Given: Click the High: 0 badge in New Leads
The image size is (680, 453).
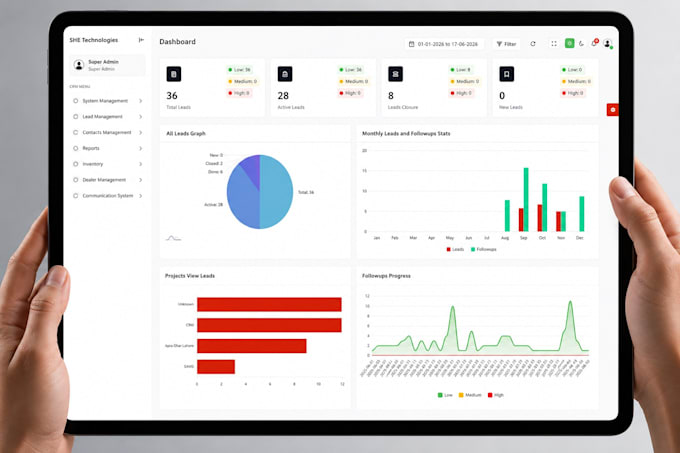Looking at the screenshot, I should [x=573, y=93].
